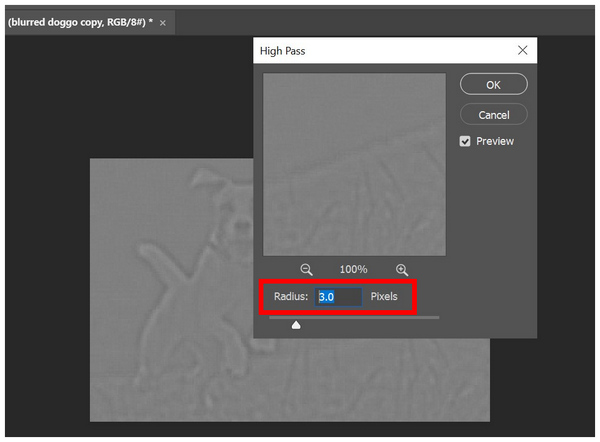Click the Radius label
The image size is (600, 442).
(x=291, y=297)
